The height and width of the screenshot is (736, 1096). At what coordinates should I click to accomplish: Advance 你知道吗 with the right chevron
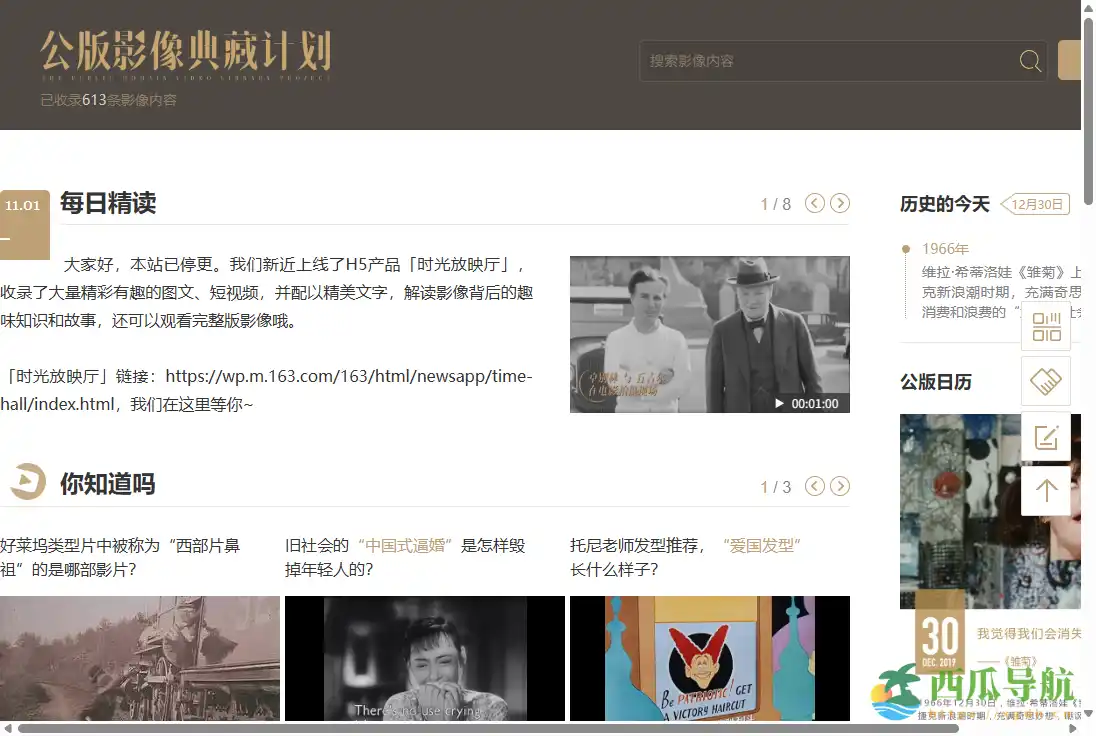841,487
